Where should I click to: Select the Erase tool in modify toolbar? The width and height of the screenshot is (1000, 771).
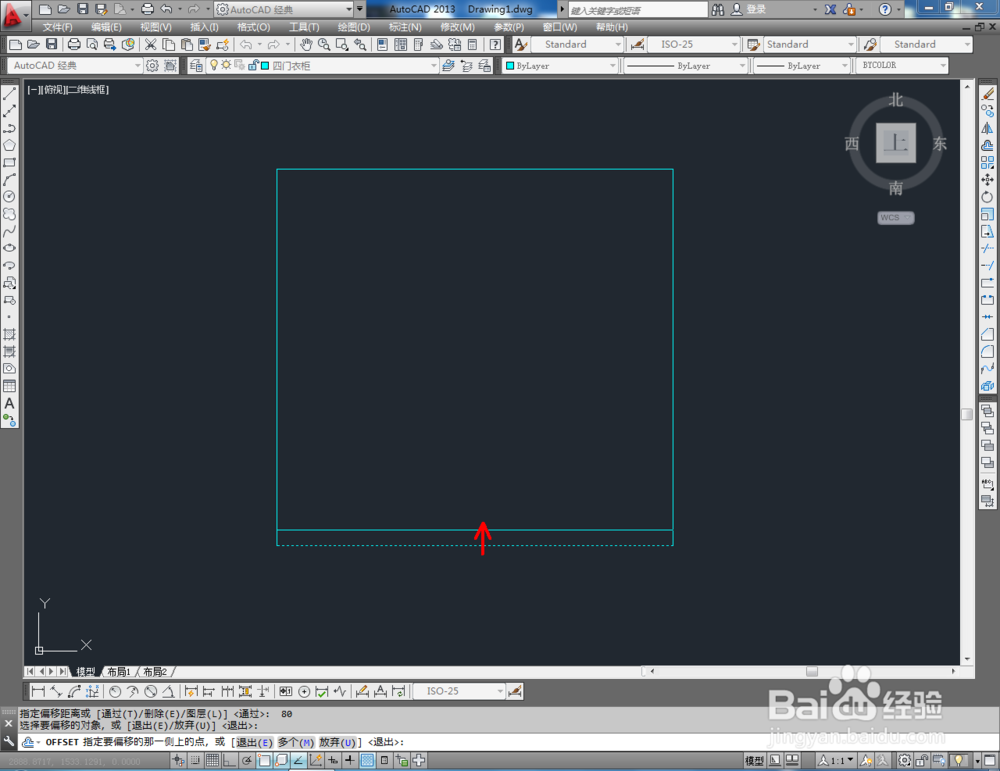pyautogui.click(x=987, y=94)
